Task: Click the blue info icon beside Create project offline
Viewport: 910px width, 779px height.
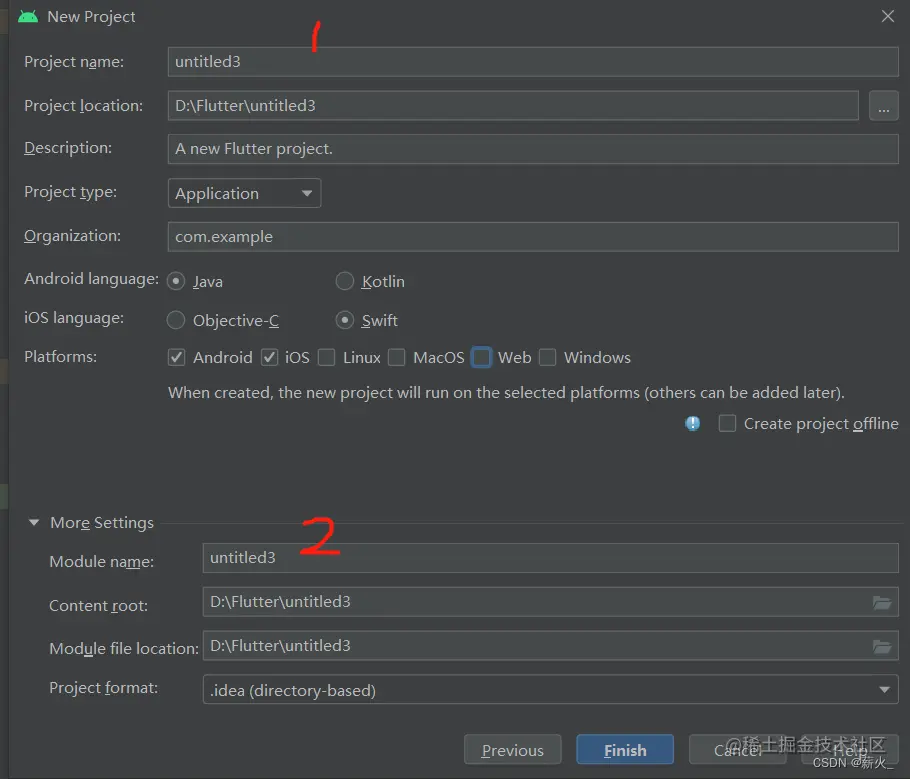Action: 692,424
